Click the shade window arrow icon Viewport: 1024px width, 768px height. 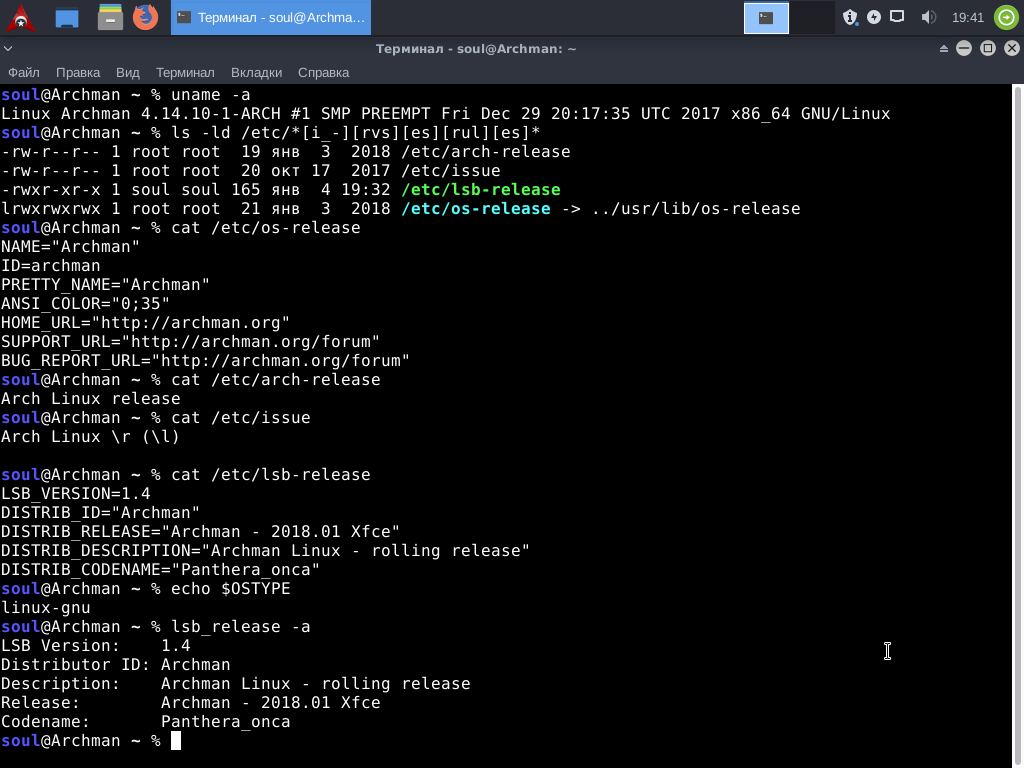coord(944,48)
